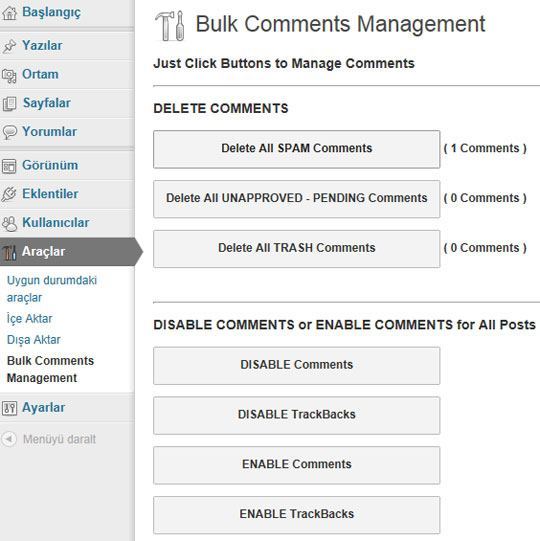Select the Dışa Aktar submenu item

point(33,340)
